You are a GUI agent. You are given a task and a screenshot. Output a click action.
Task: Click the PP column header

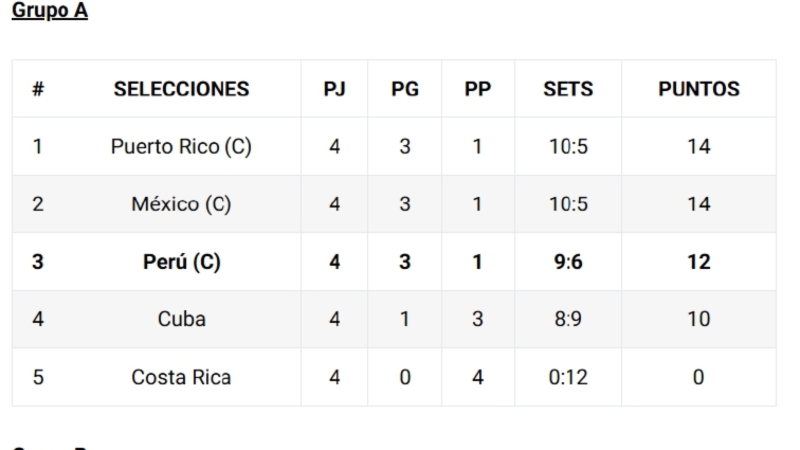[x=478, y=89]
